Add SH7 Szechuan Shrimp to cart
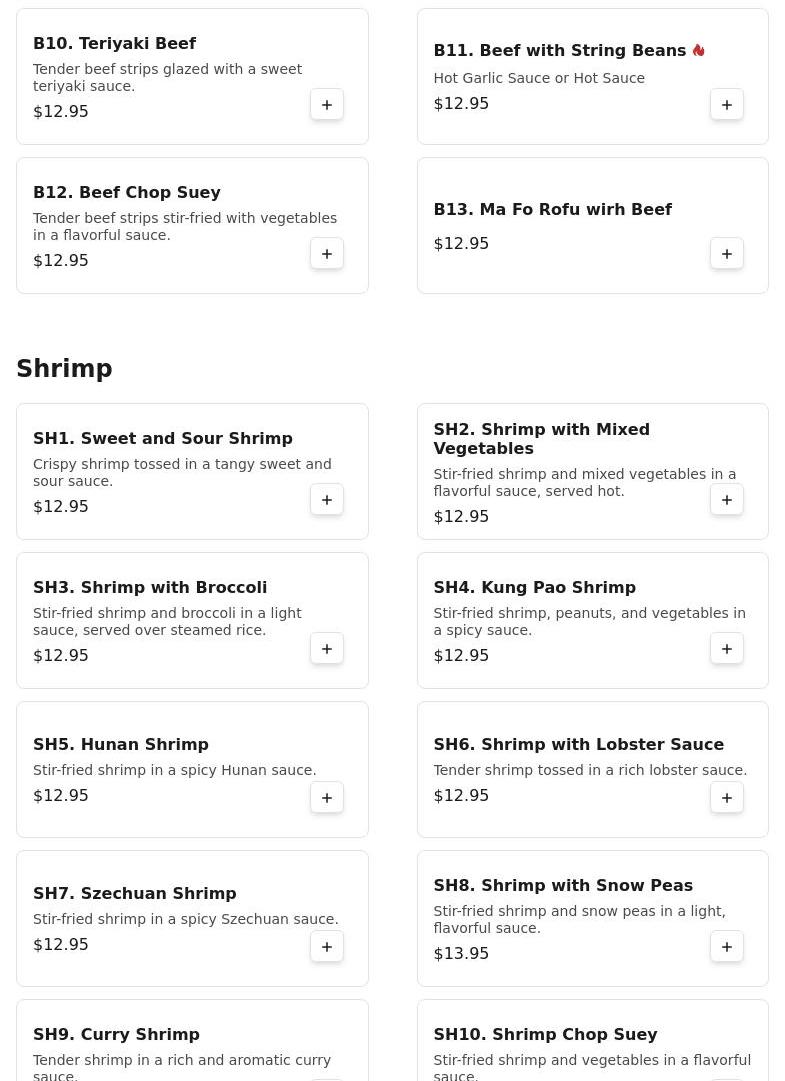 (x=327, y=947)
